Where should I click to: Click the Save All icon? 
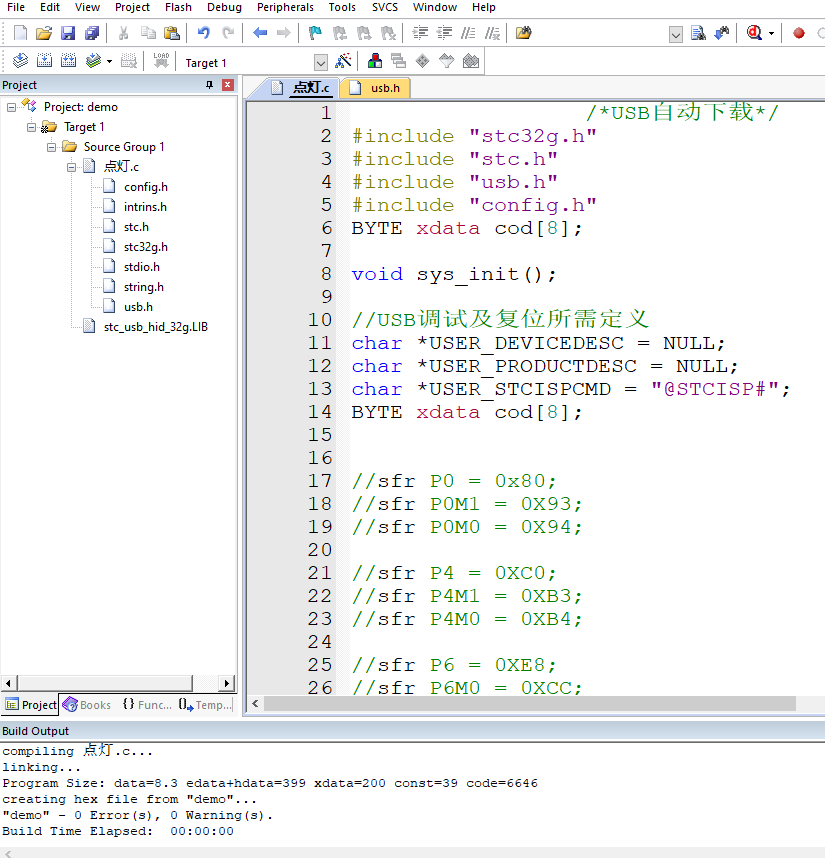(92, 33)
